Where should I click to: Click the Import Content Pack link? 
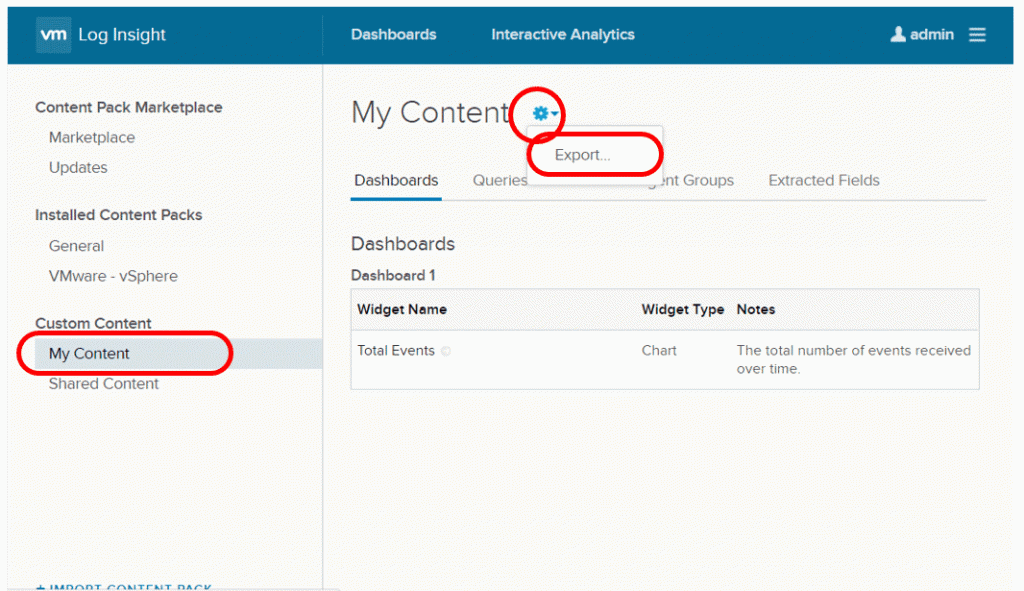click(x=124, y=587)
